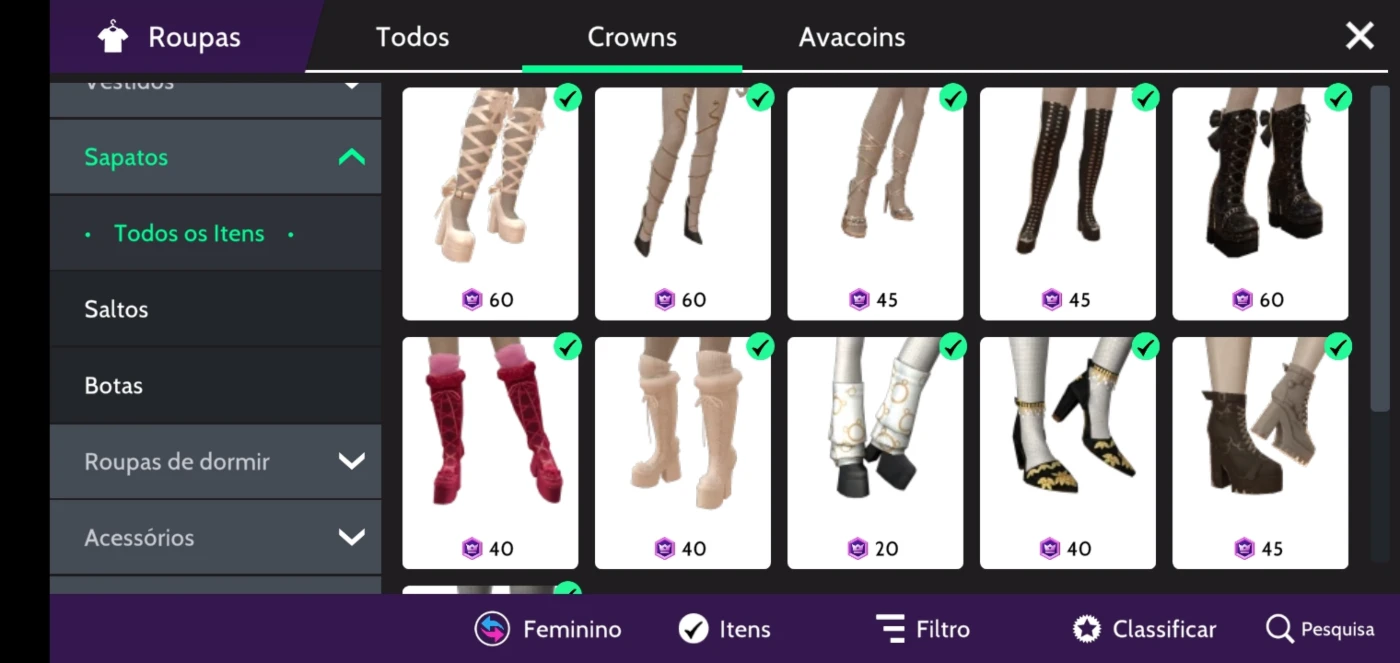The image size is (1400, 663).
Task: Click the Itens checkmark circle icon
Action: pos(693,629)
